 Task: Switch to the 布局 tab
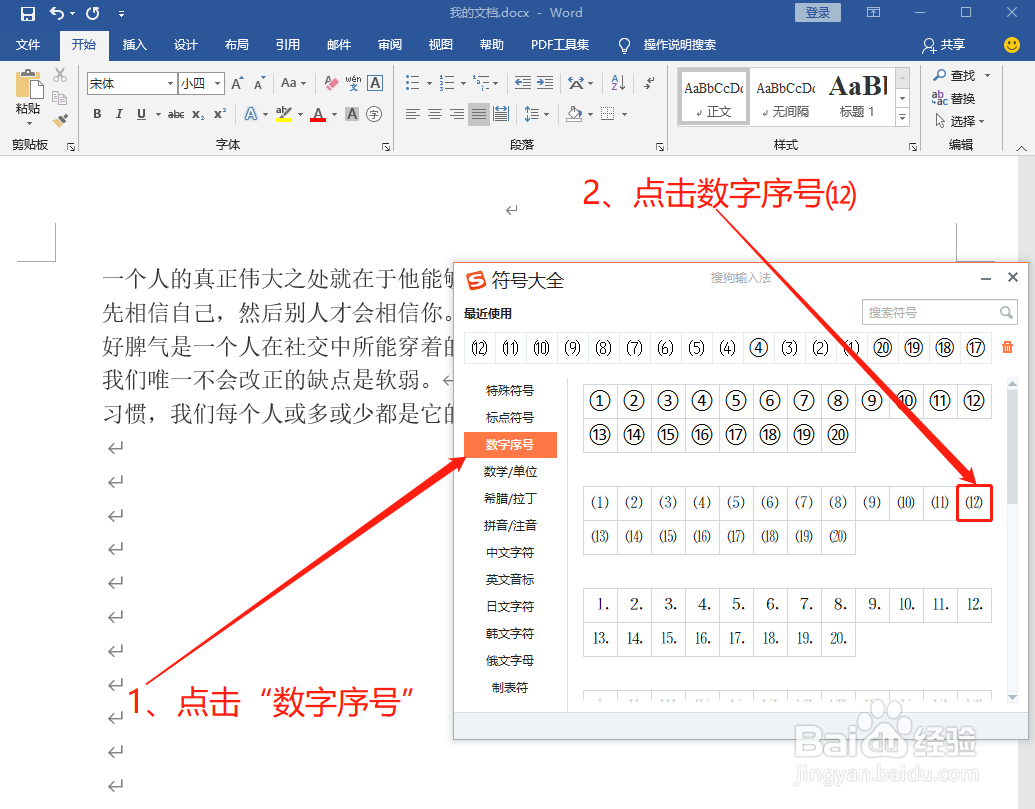(236, 45)
